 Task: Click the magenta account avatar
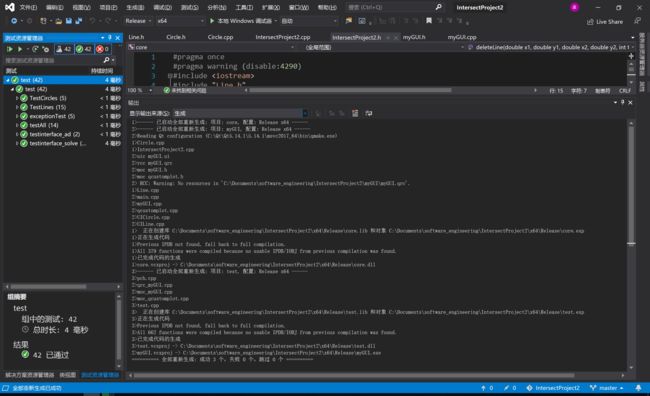coord(574,7)
